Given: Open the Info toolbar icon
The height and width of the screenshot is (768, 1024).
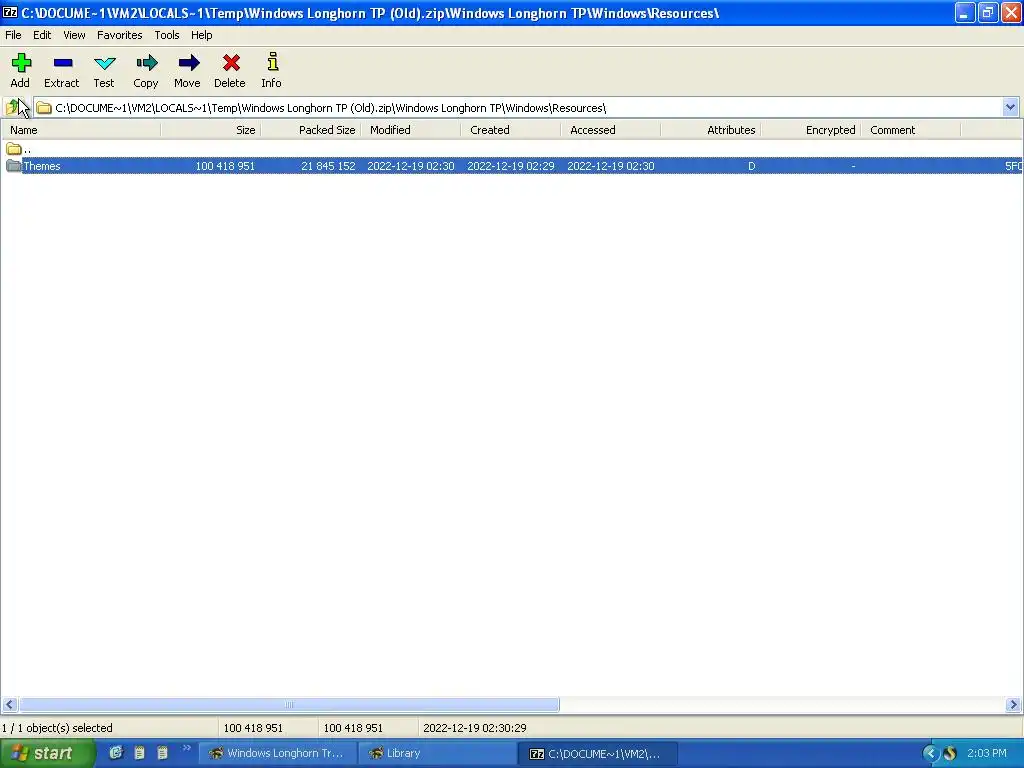Looking at the screenshot, I should [x=272, y=62].
